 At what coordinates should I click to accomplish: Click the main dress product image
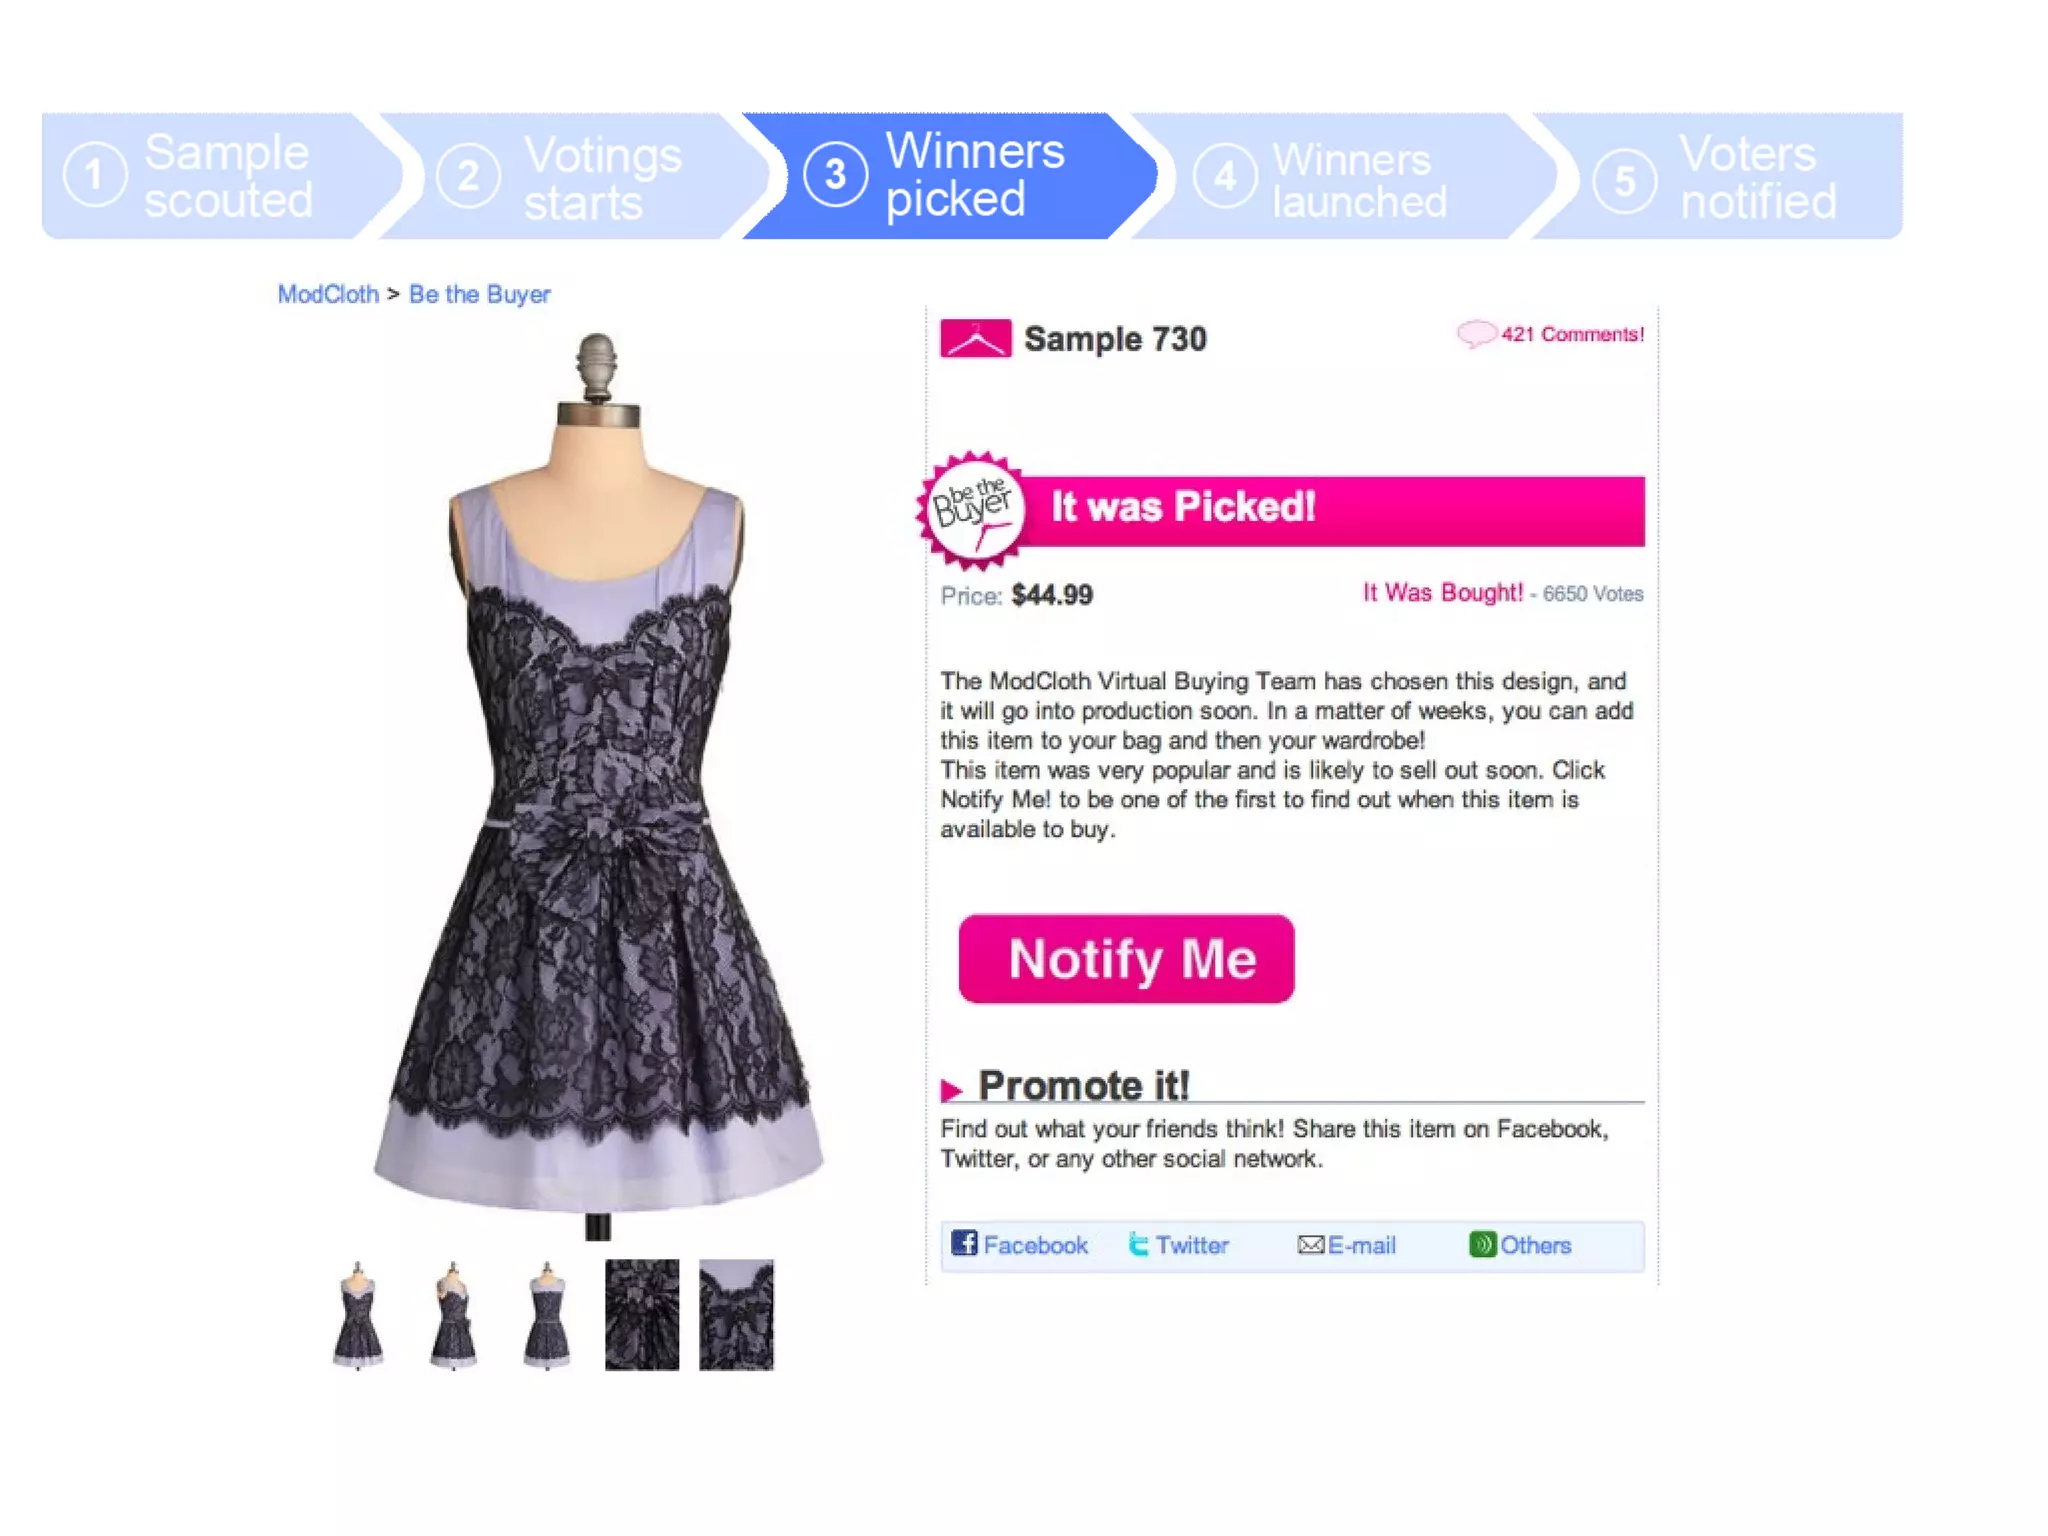click(598, 785)
